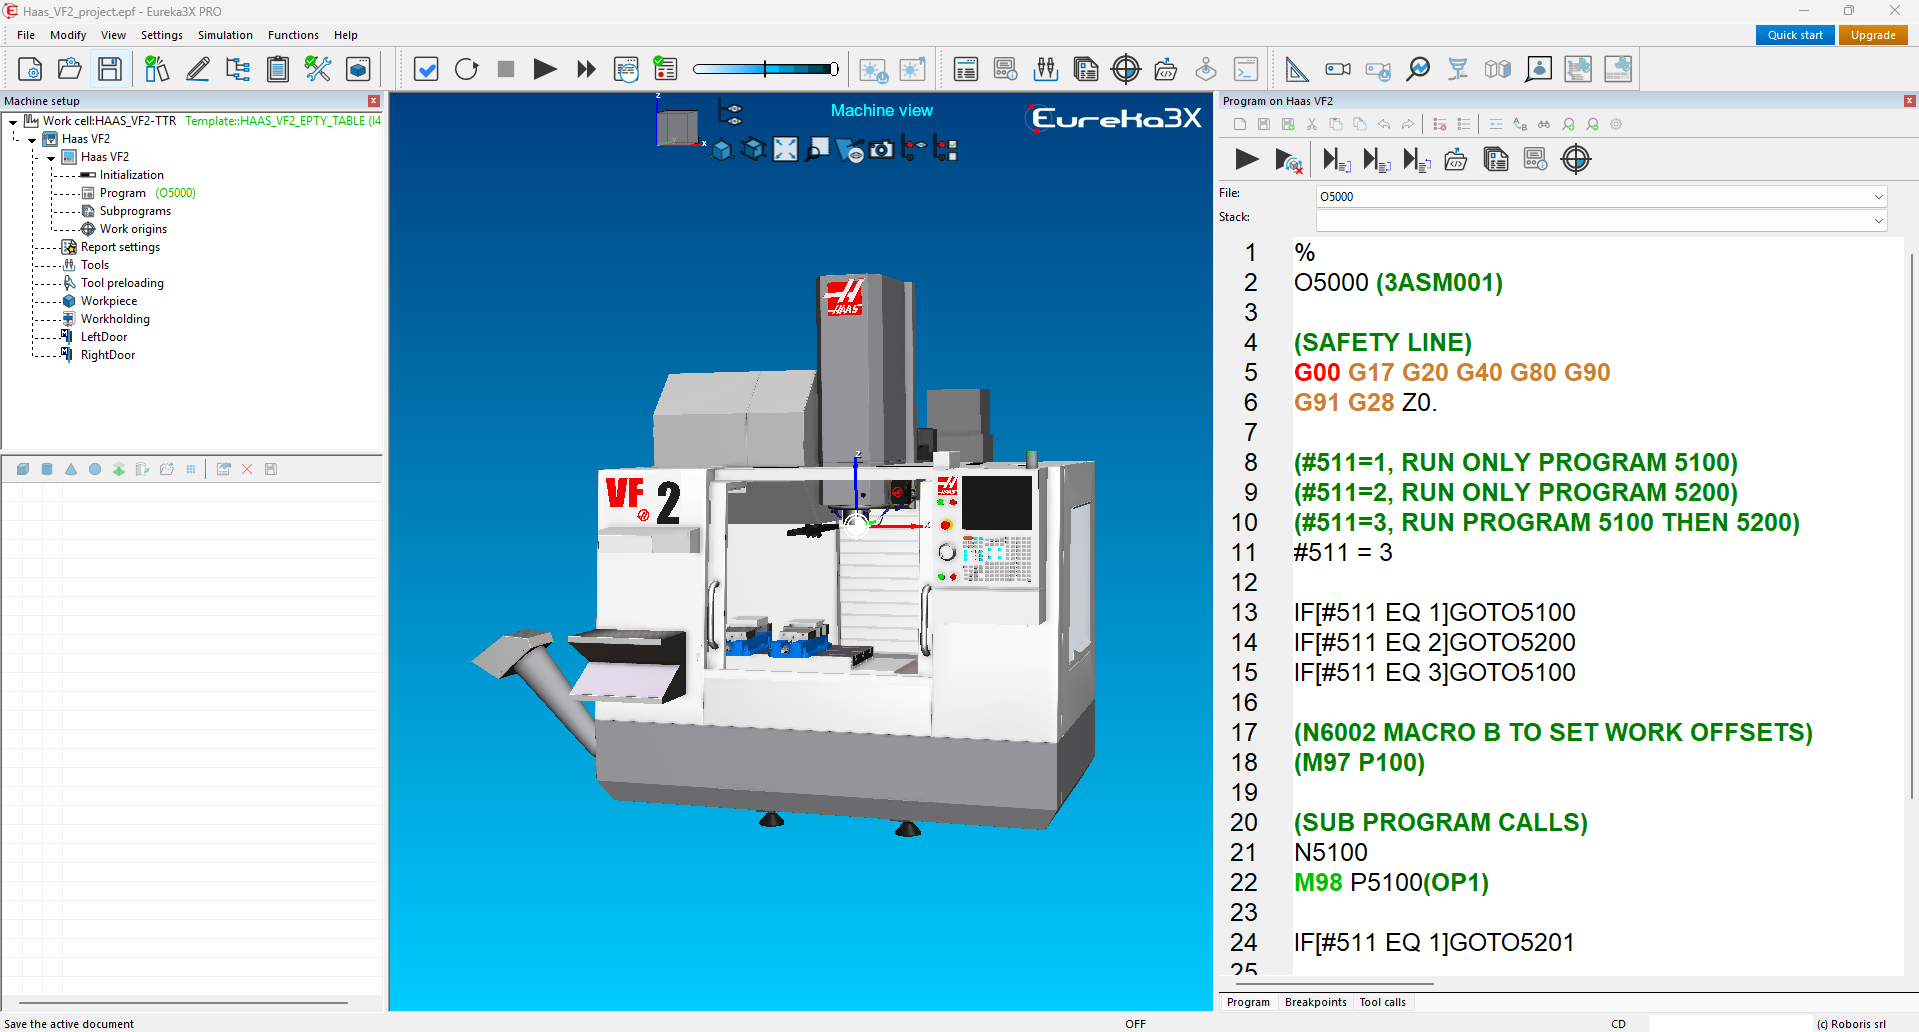Close the Program on Haas VF2 panel
1919x1032 pixels.
(1909, 101)
